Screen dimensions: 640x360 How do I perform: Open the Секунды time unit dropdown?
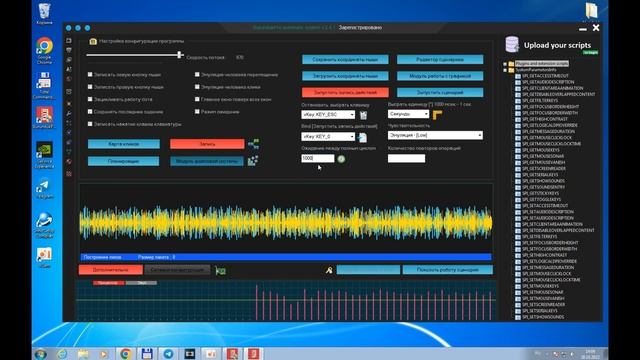tap(408, 114)
